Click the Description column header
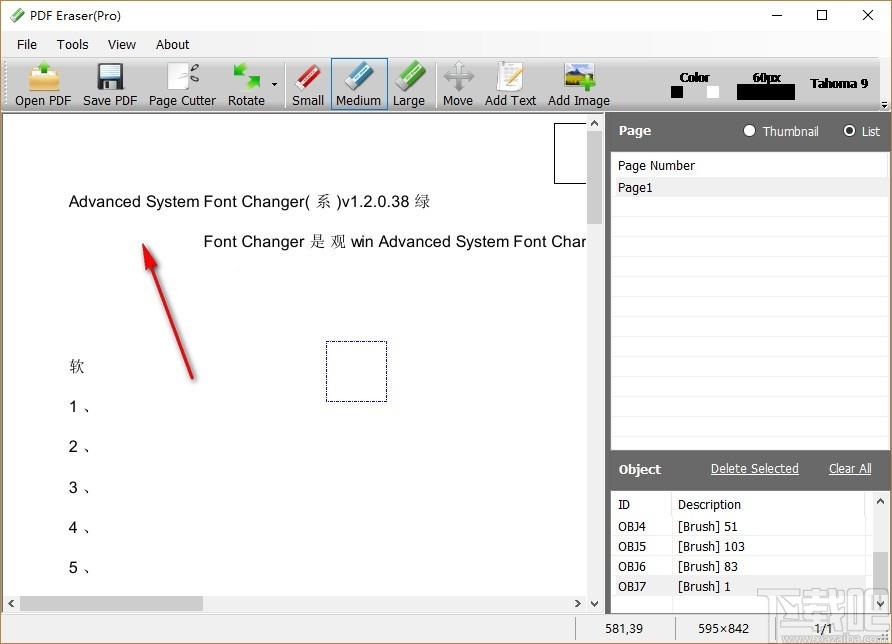The height and width of the screenshot is (644, 892). (x=769, y=505)
